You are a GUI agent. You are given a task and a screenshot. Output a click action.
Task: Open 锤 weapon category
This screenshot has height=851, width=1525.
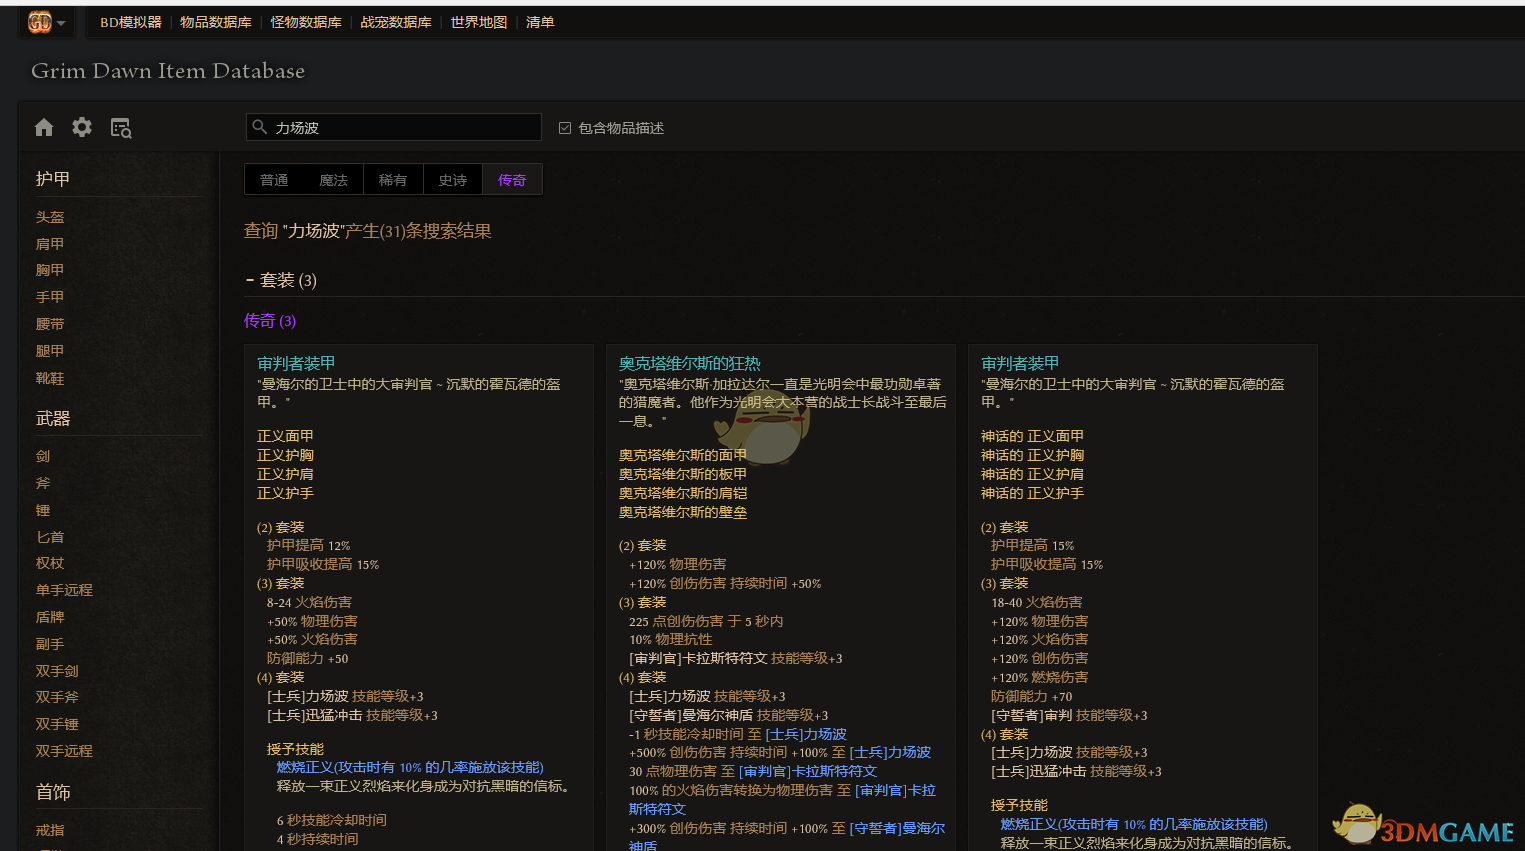[x=43, y=510]
